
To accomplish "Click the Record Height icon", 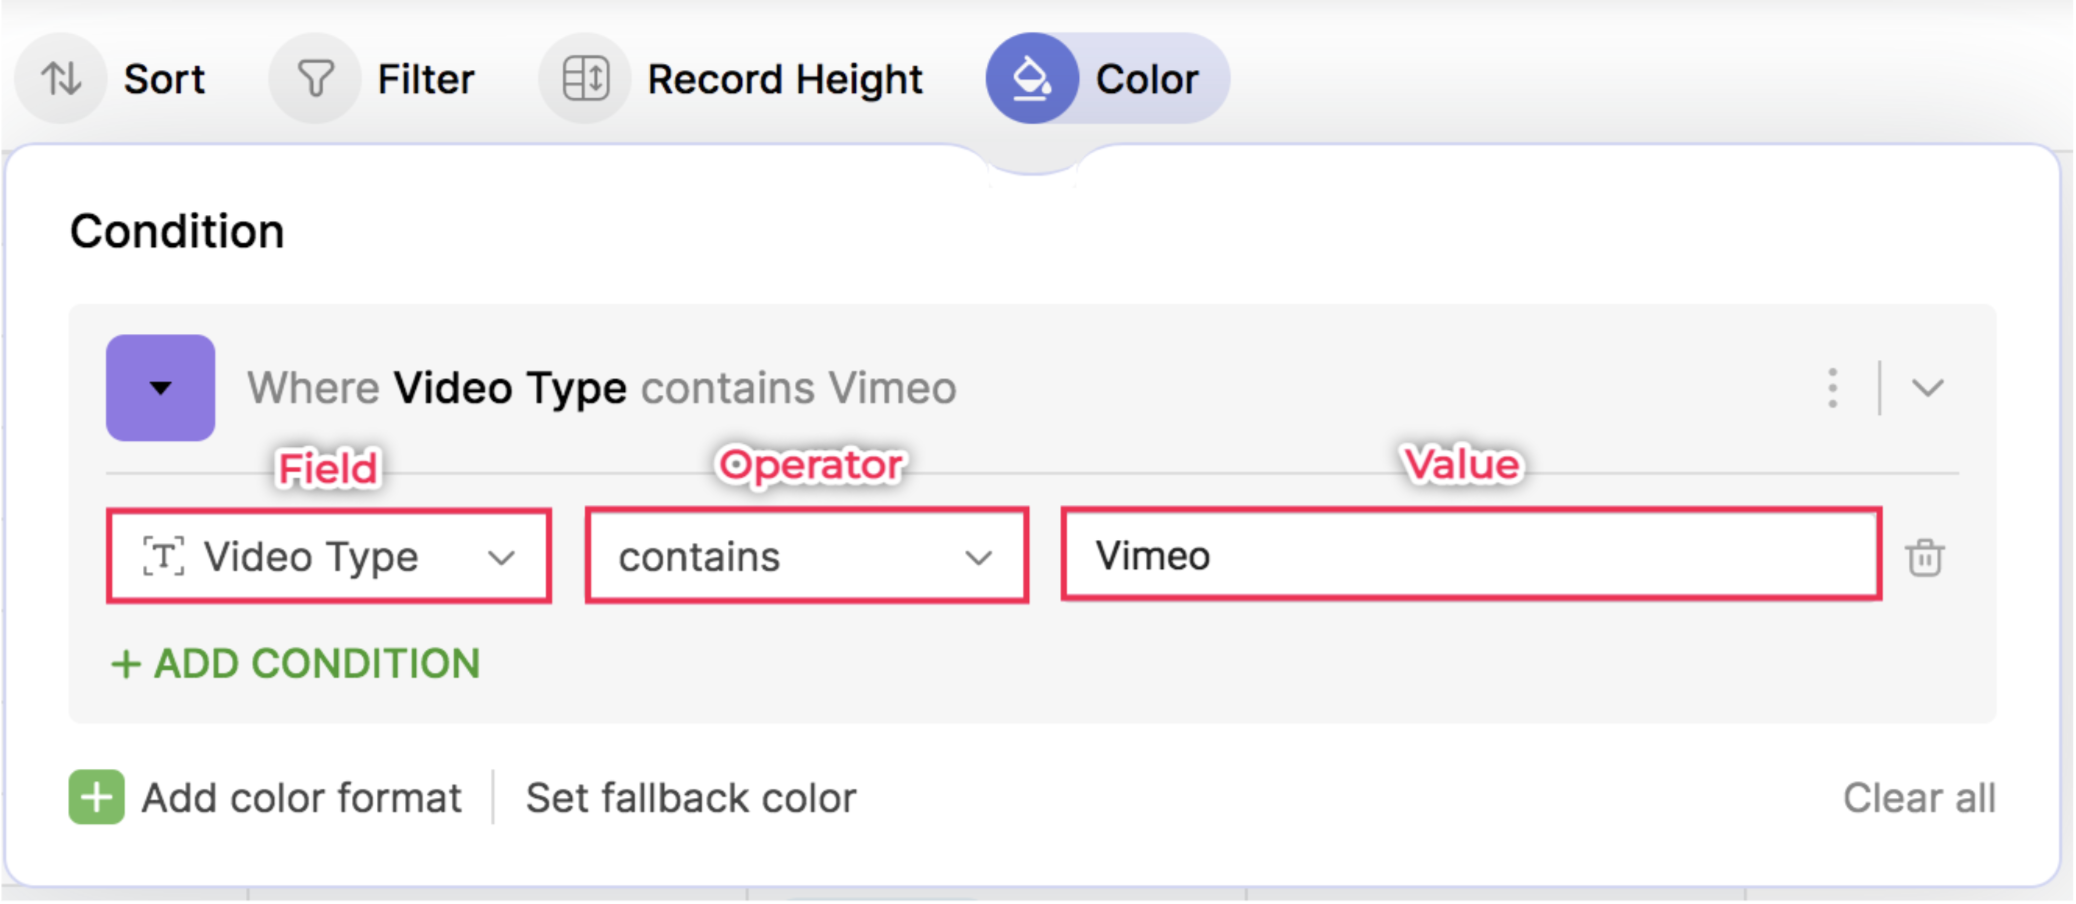I will pyautogui.click(x=585, y=79).
